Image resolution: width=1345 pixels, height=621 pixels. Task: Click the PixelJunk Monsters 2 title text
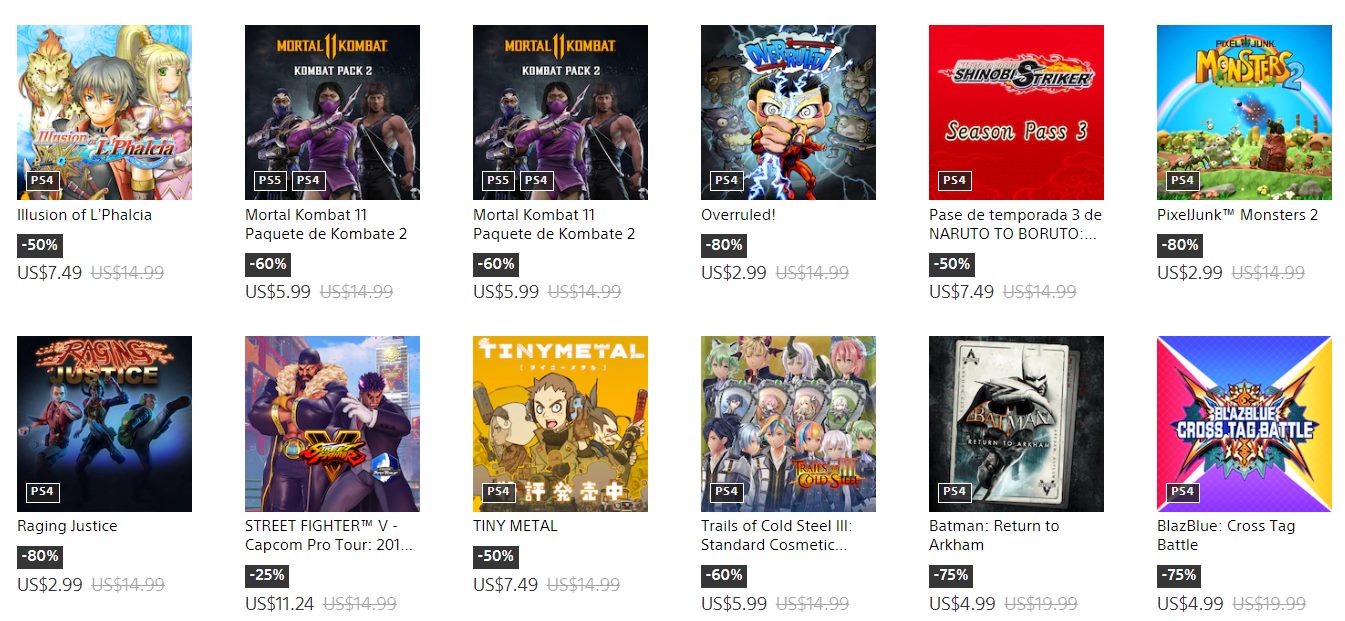(1237, 215)
